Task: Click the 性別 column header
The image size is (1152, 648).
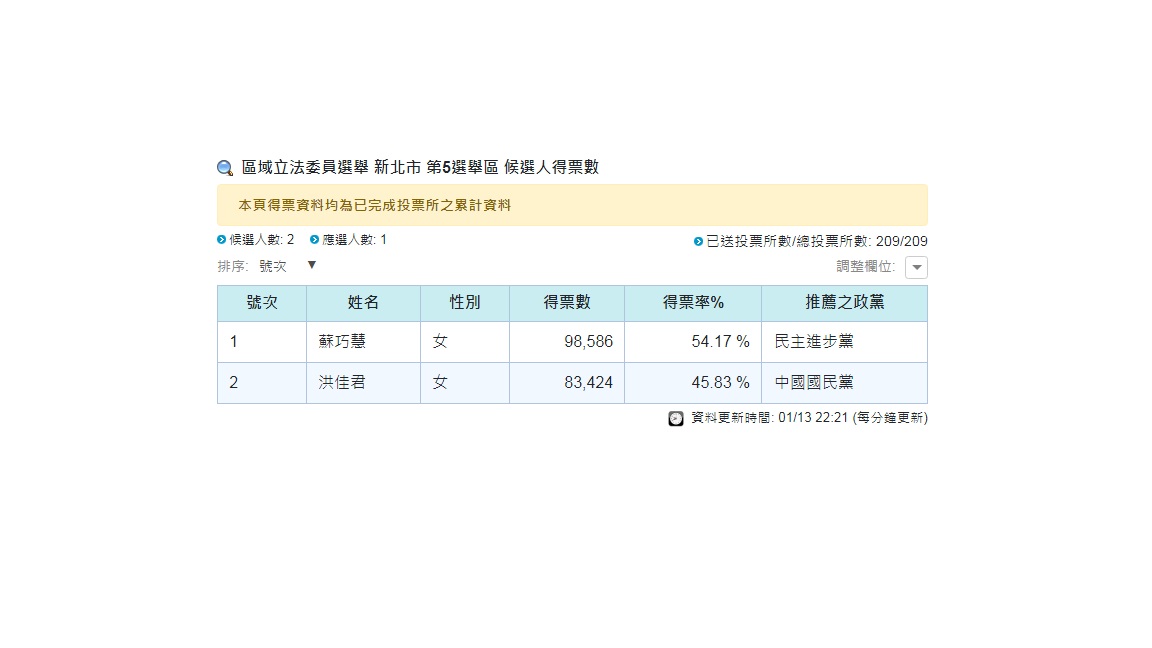Action: pos(464,303)
